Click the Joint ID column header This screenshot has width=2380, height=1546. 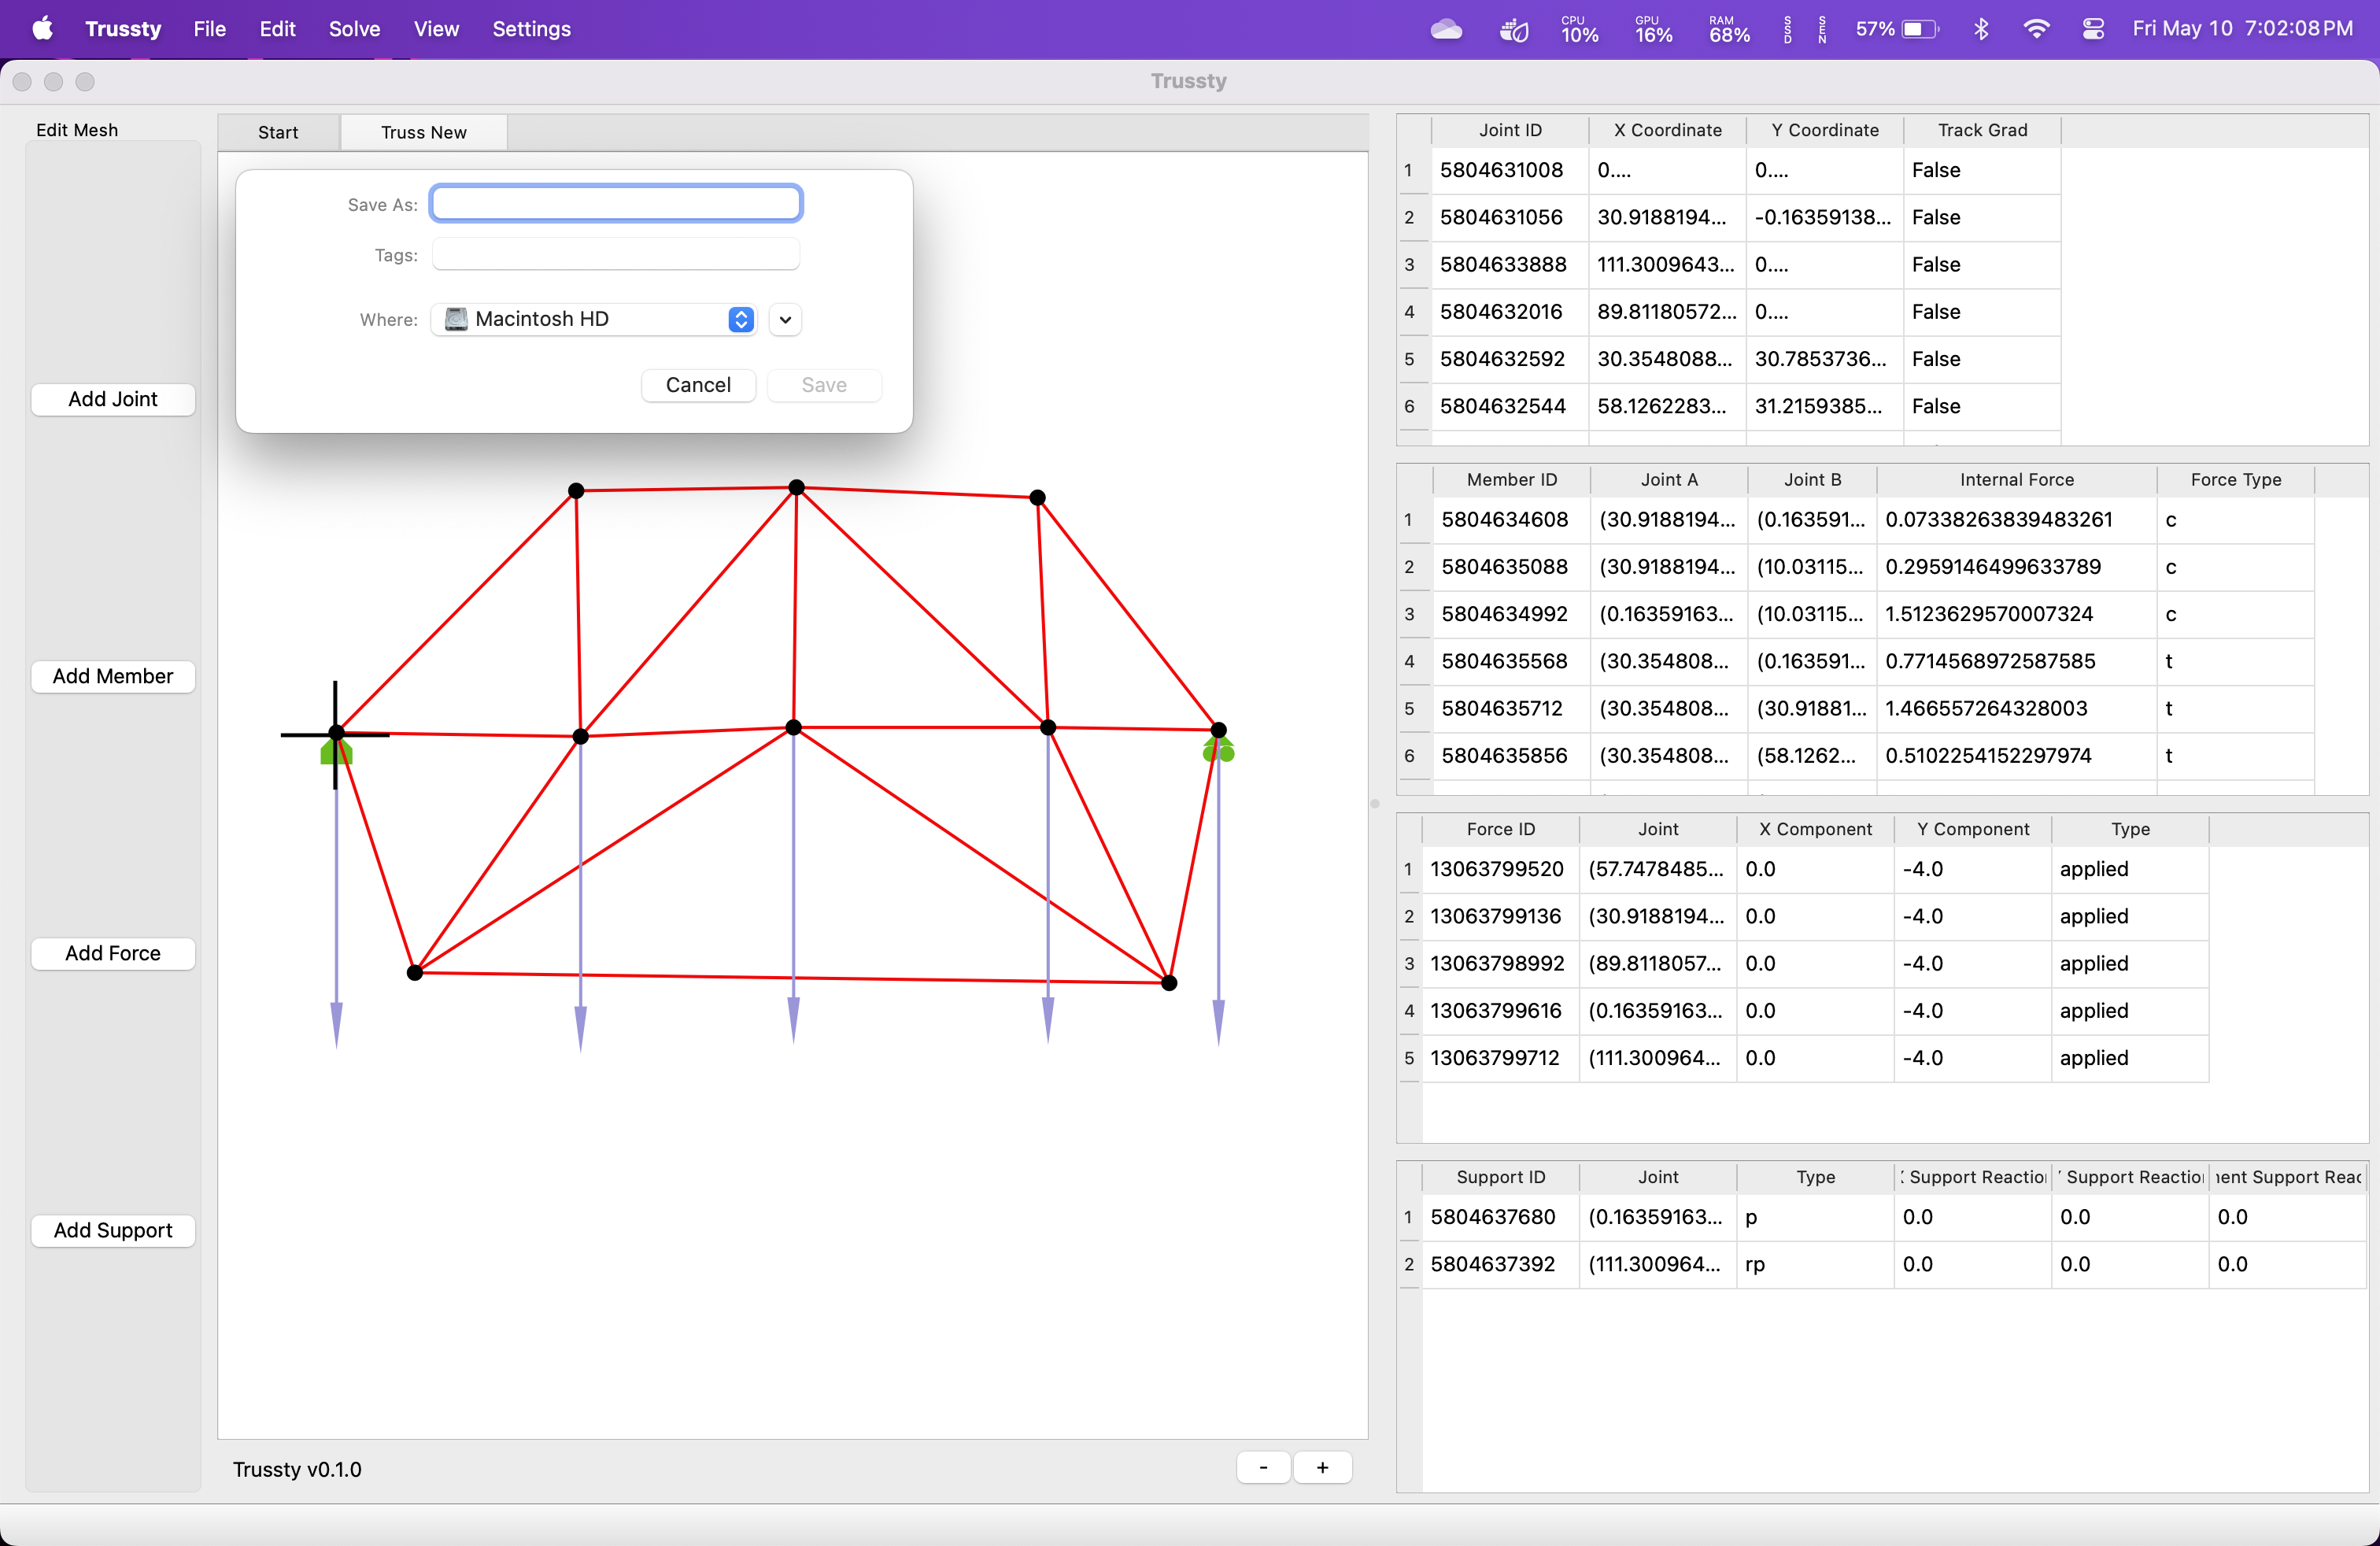pos(1510,130)
